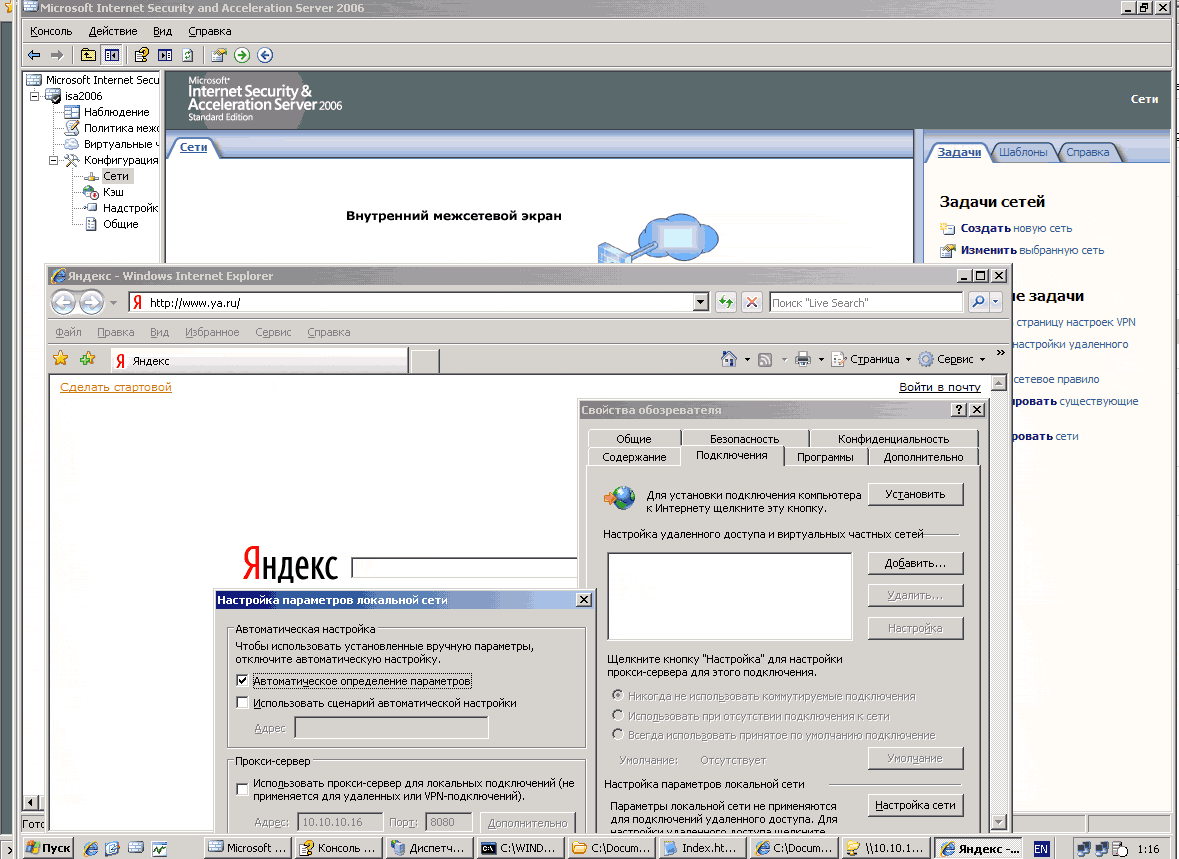Image resolution: width=1179 pixels, height=859 pixels.
Task: Launch Internet Explorer from the Quick Launch bar
Action: click(x=91, y=847)
